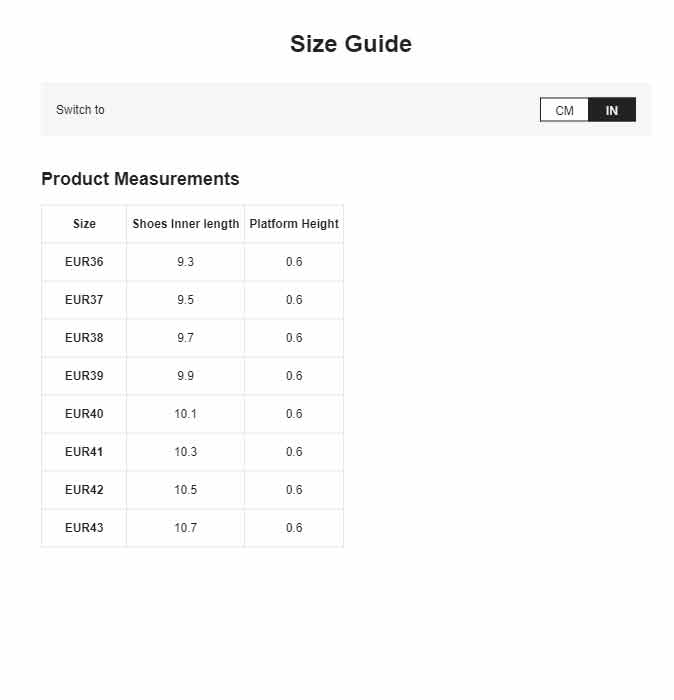Select the IN unit toggle
Viewport: 674px width, 700px height.
click(612, 110)
